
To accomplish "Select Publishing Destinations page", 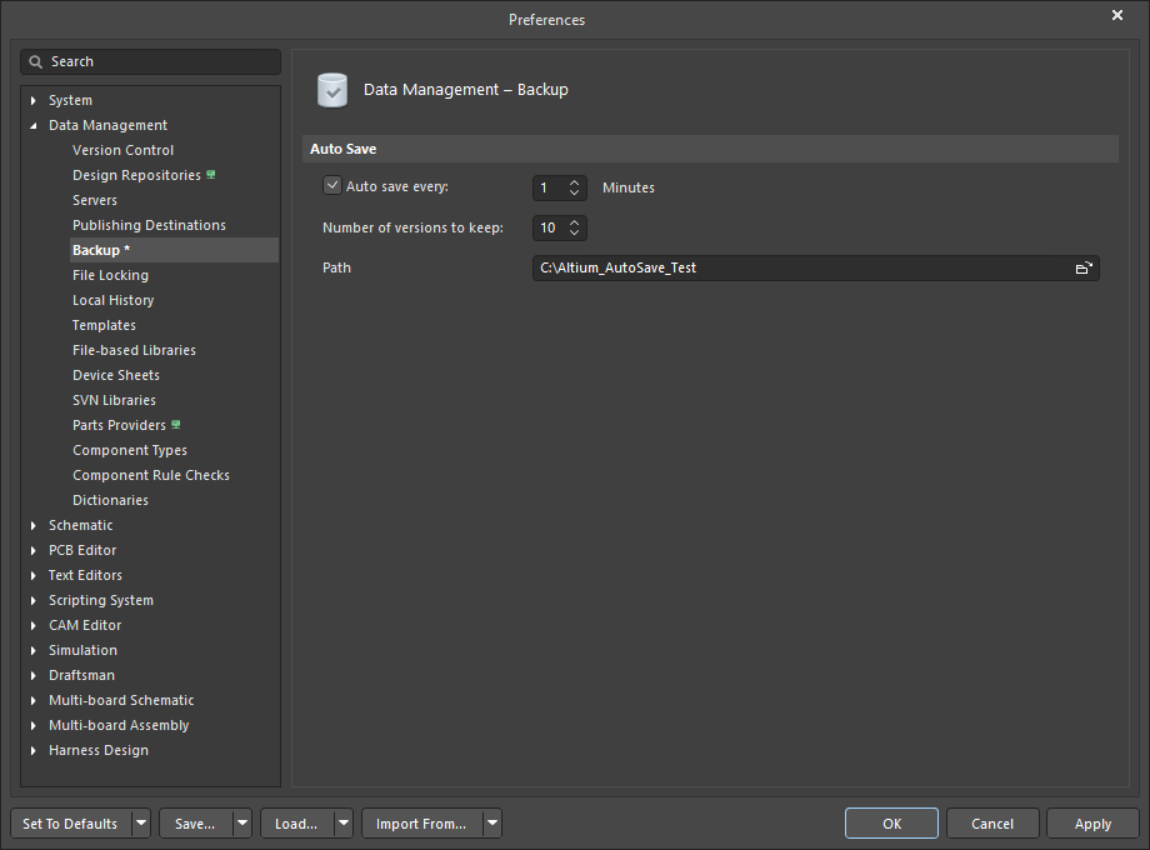I will click(149, 225).
